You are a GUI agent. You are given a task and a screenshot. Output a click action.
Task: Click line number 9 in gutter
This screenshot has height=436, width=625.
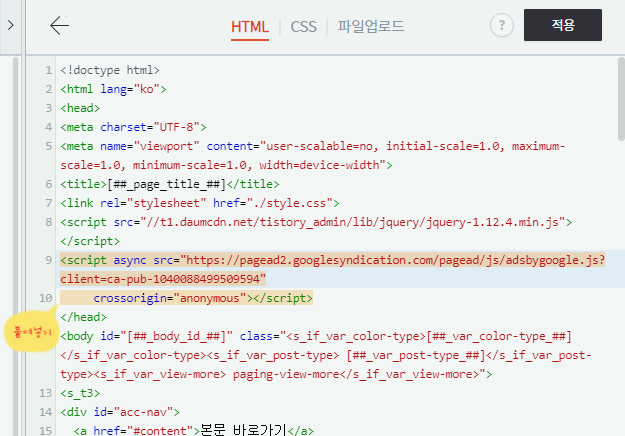pyautogui.click(x=49, y=260)
